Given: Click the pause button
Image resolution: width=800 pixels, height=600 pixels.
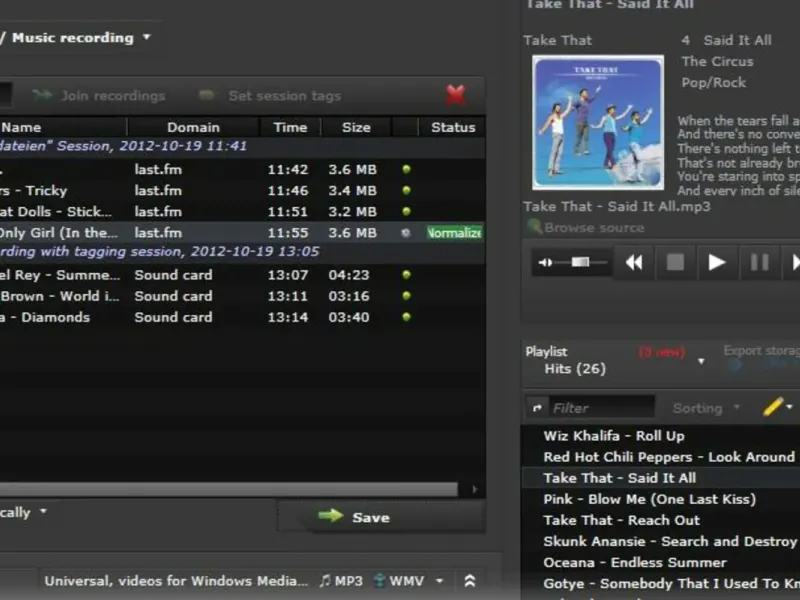Looking at the screenshot, I should point(760,263).
